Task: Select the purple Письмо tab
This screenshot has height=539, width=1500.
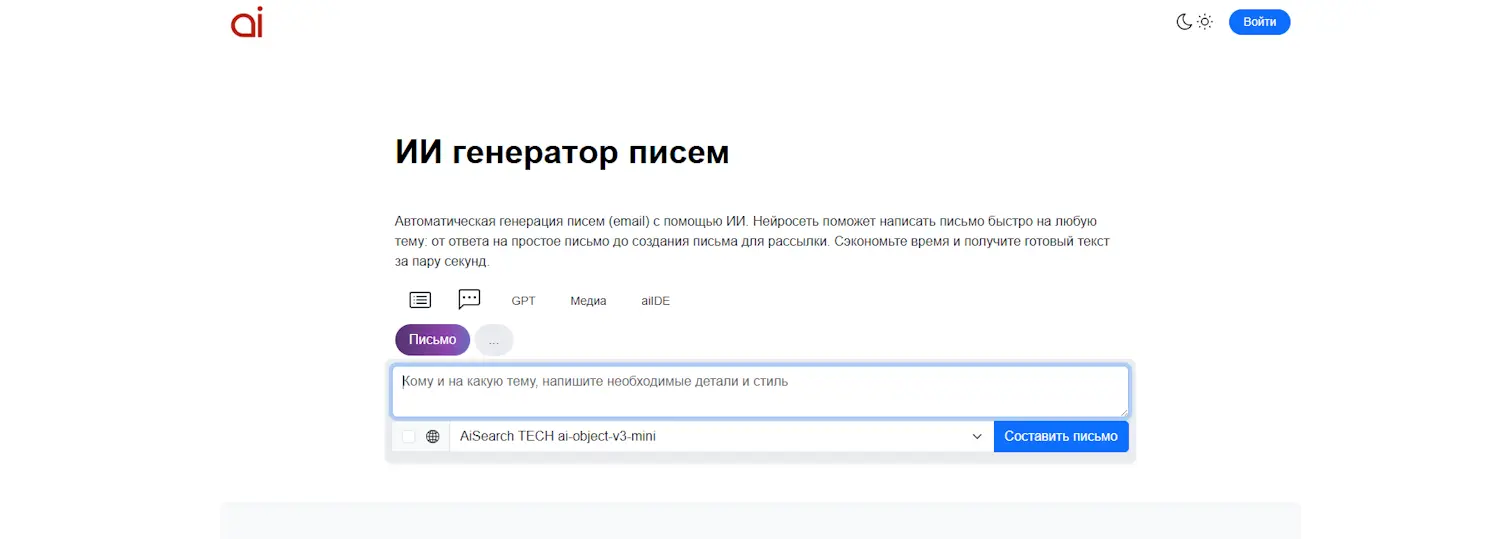Action: click(432, 340)
